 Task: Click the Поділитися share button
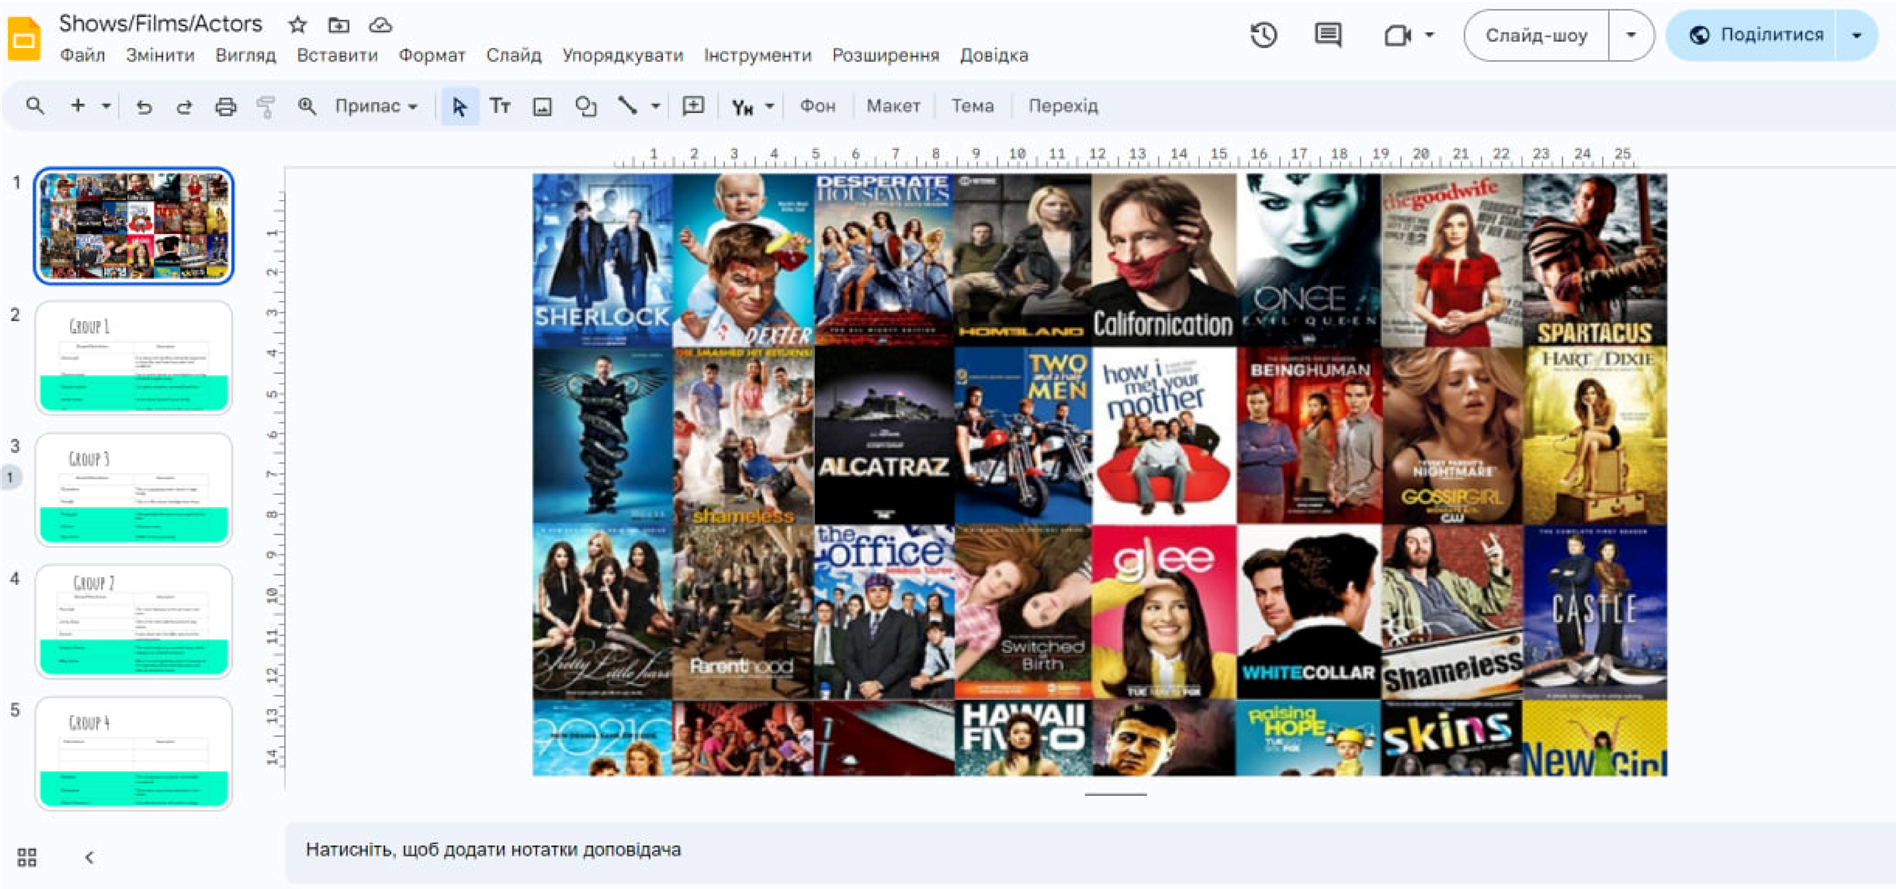(1756, 35)
